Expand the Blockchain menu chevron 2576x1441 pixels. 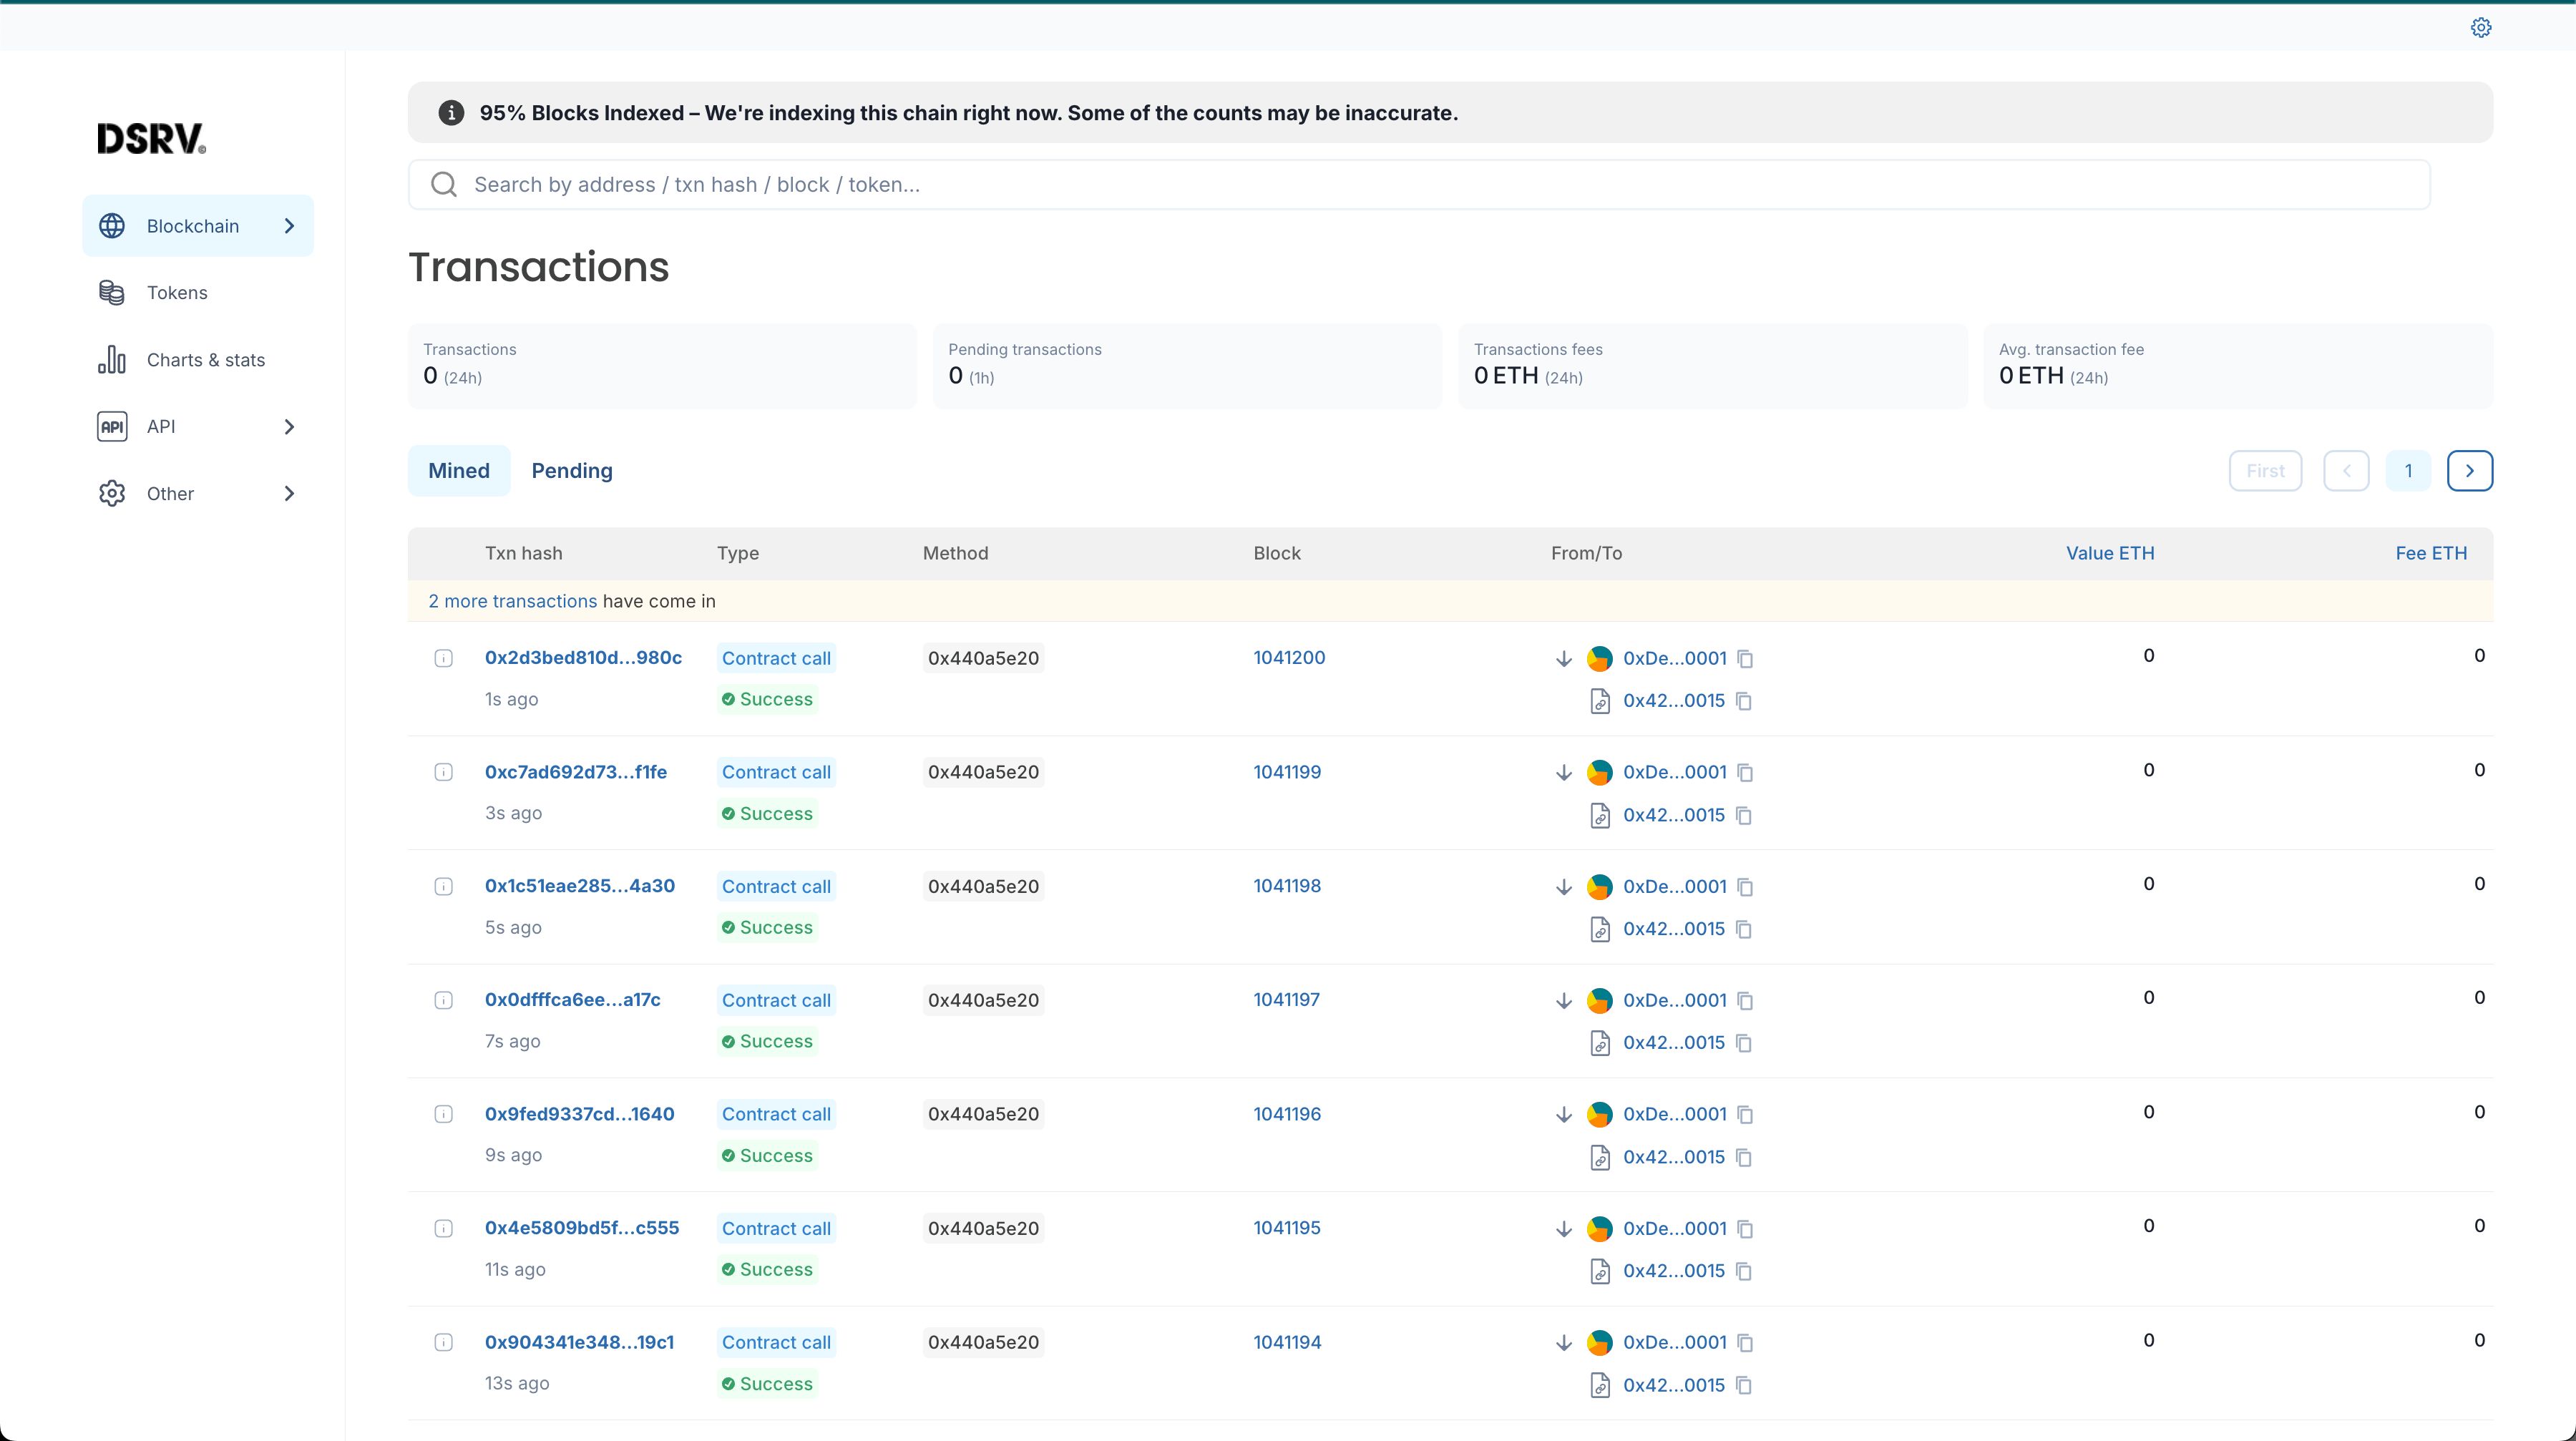[x=289, y=226]
